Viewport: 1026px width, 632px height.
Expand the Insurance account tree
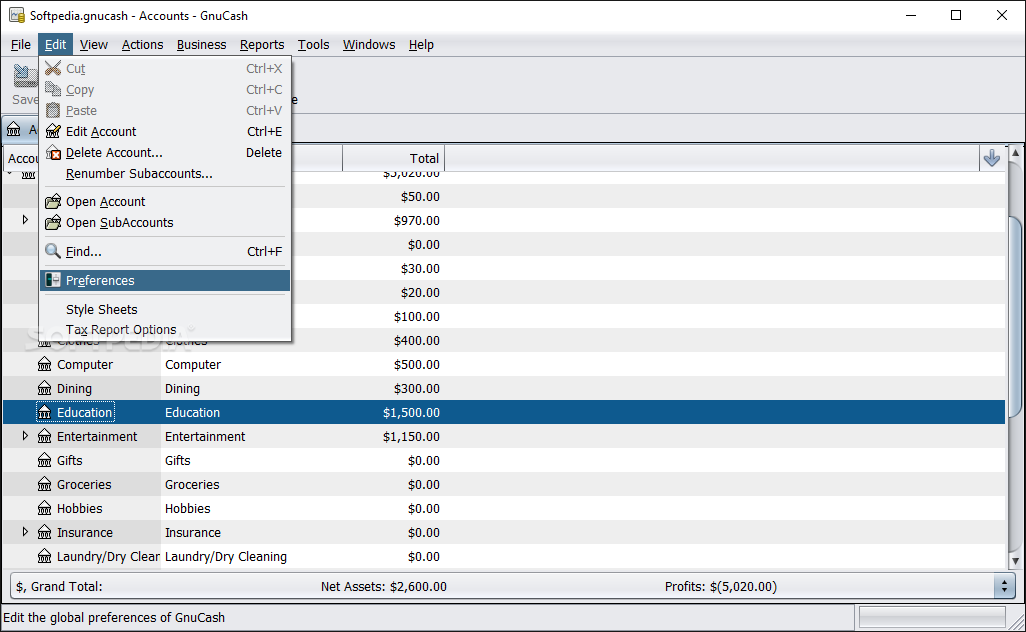(x=25, y=532)
